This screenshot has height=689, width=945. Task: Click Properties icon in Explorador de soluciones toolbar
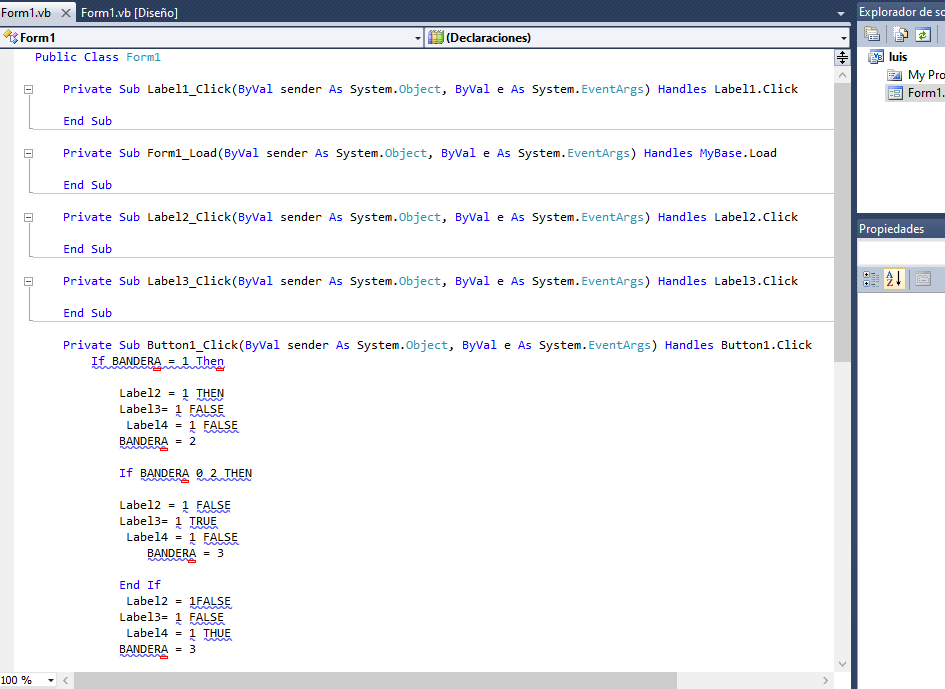pos(872,35)
